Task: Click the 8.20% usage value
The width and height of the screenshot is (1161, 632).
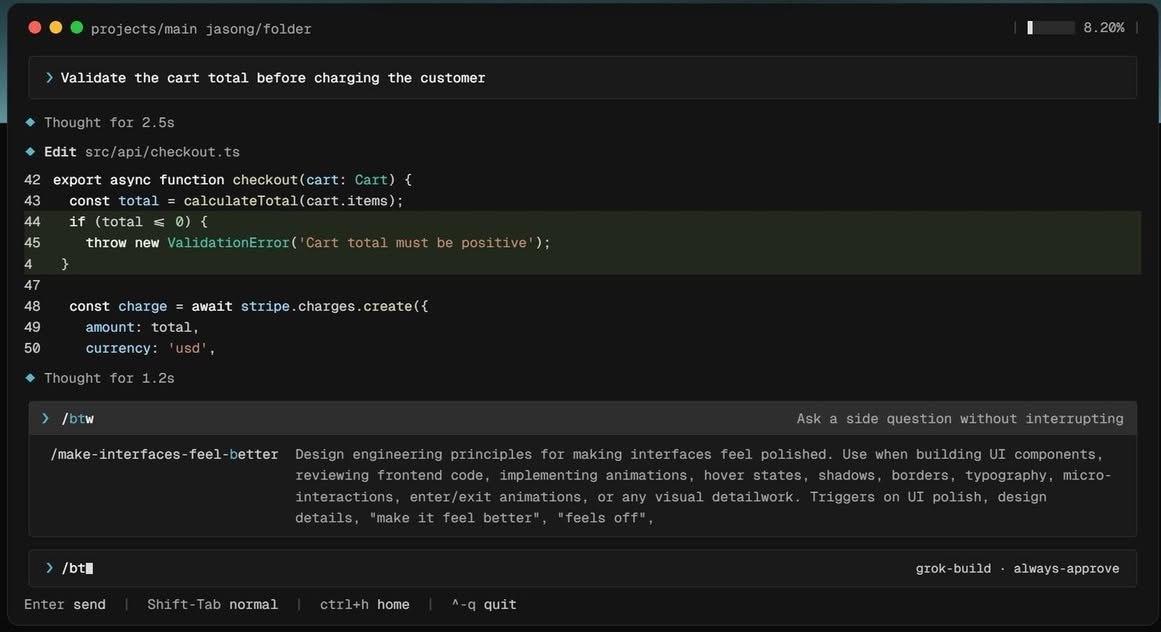Action: (1103, 27)
